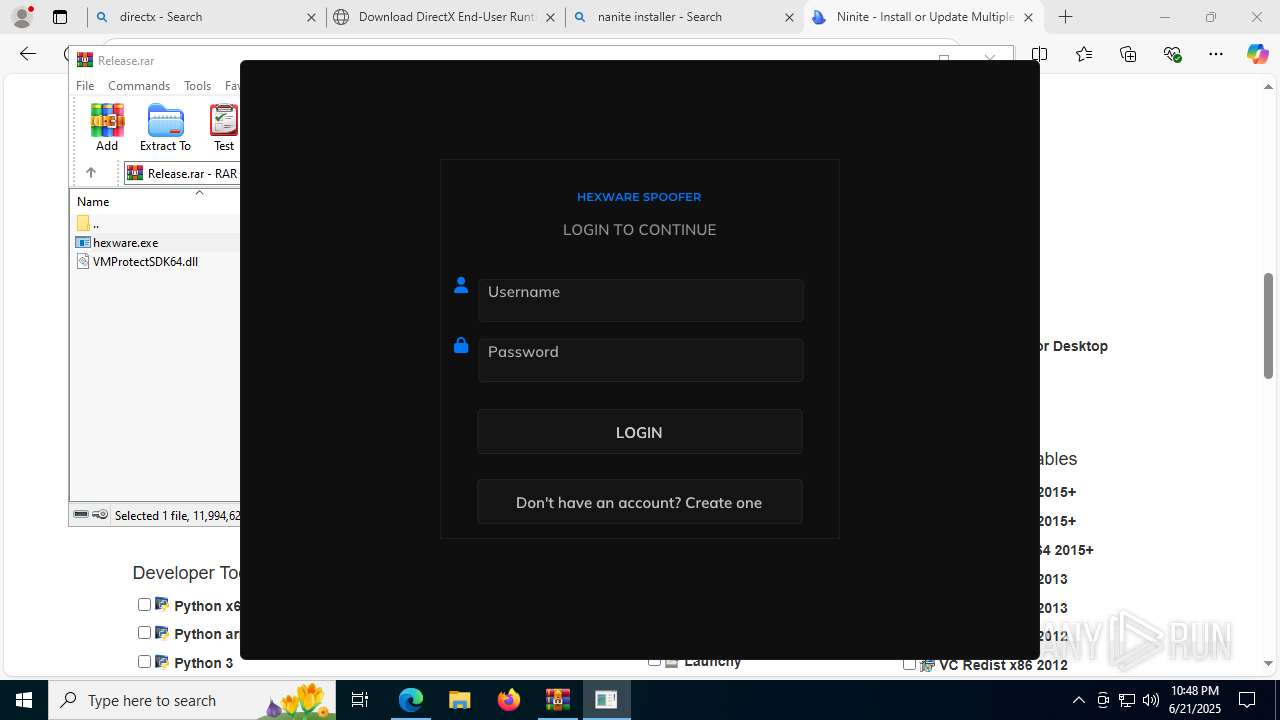Select hexware.exe in WinRAR file list
The width and height of the screenshot is (1280, 720).
click(x=125, y=242)
